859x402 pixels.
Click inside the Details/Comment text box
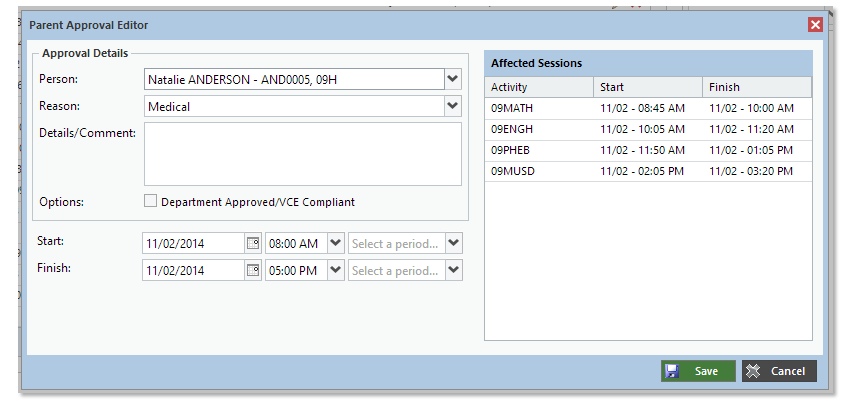pyautogui.click(x=302, y=154)
